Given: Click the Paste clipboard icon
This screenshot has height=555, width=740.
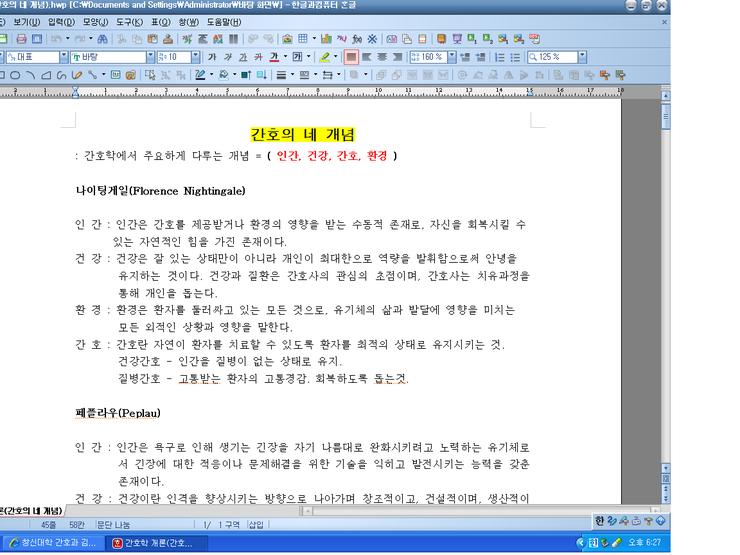Looking at the screenshot, I should [152, 39].
